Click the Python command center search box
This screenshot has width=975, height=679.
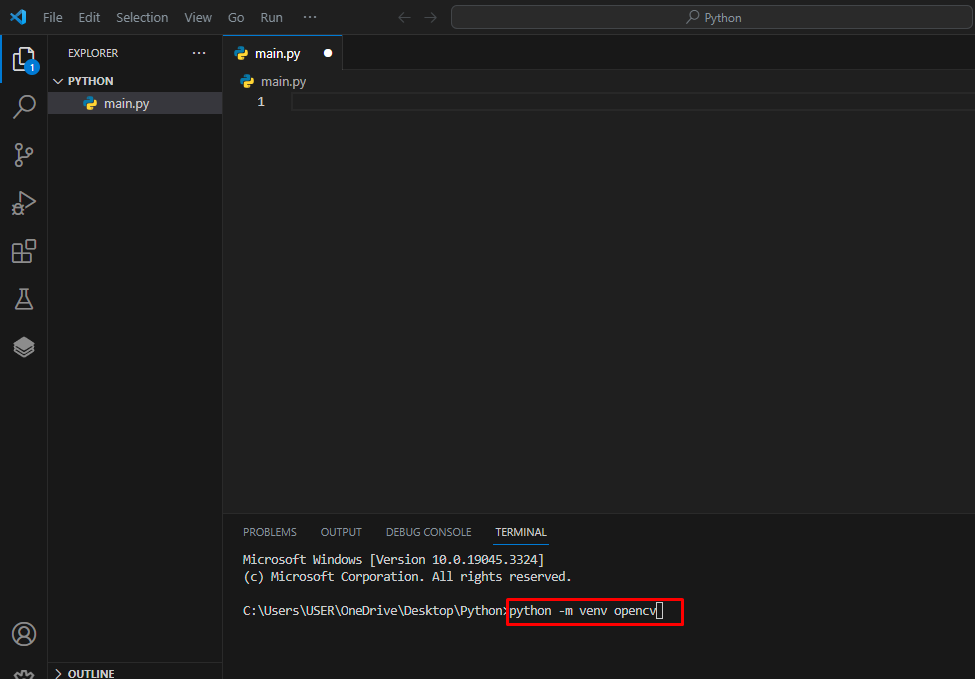[x=712, y=17]
